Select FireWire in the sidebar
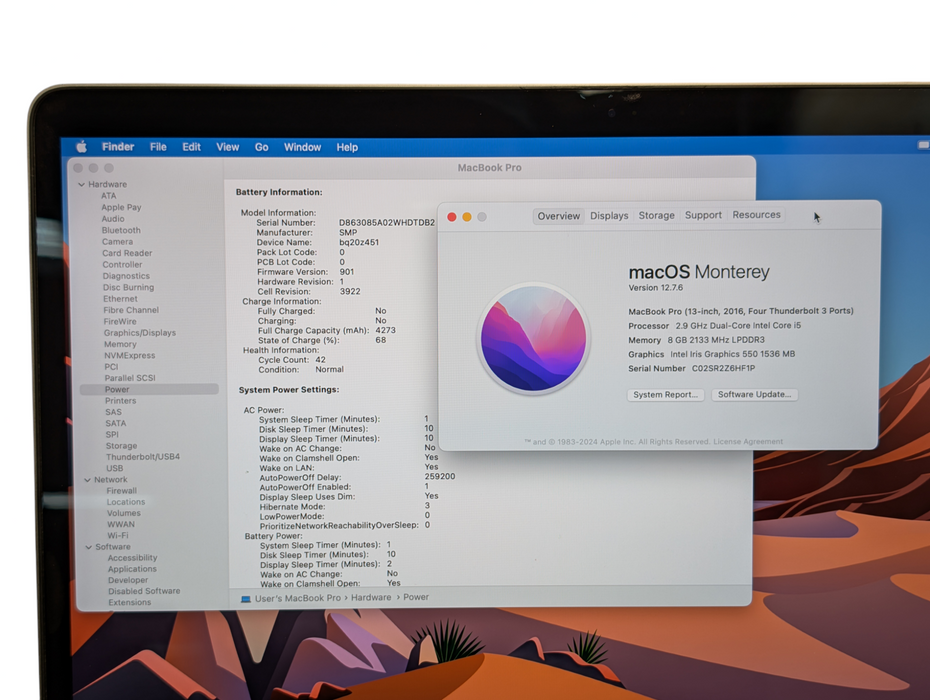This screenshot has width=930, height=700. [x=120, y=322]
